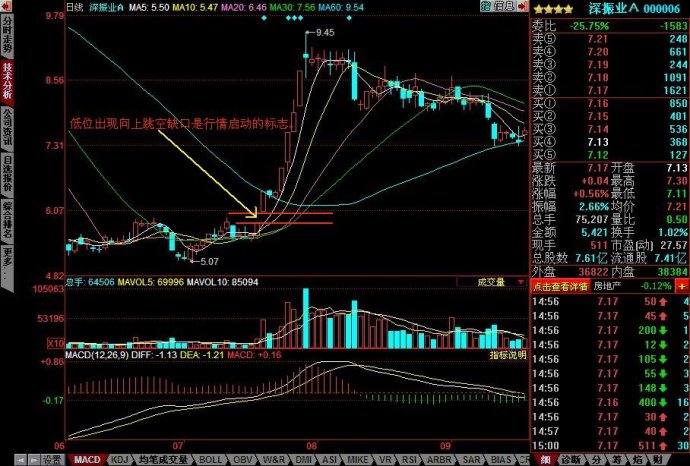
Task: Switch to the BOLL indicator tab
Action: 211,460
